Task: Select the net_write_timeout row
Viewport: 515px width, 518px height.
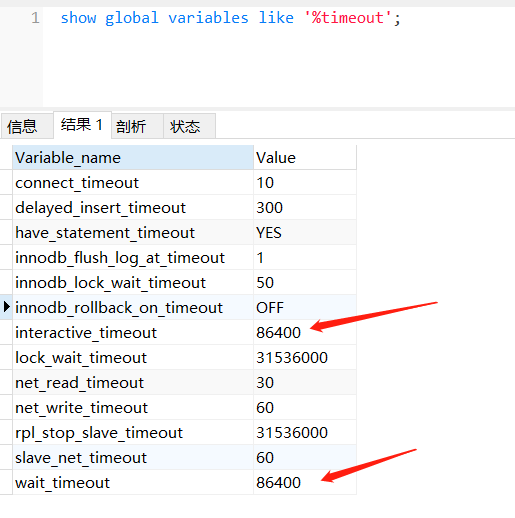Action: pos(184,407)
